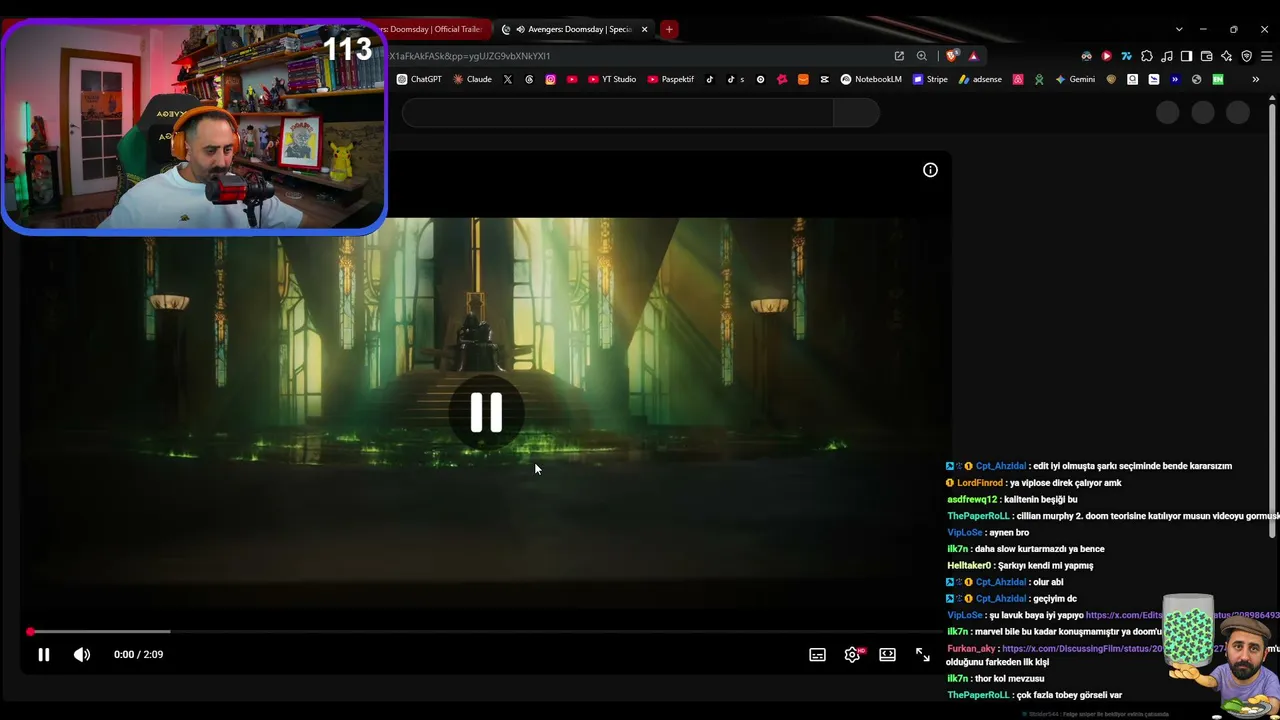The image size is (1280, 720).
Task: Open the Instagram bookmark
Action: tap(550, 79)
